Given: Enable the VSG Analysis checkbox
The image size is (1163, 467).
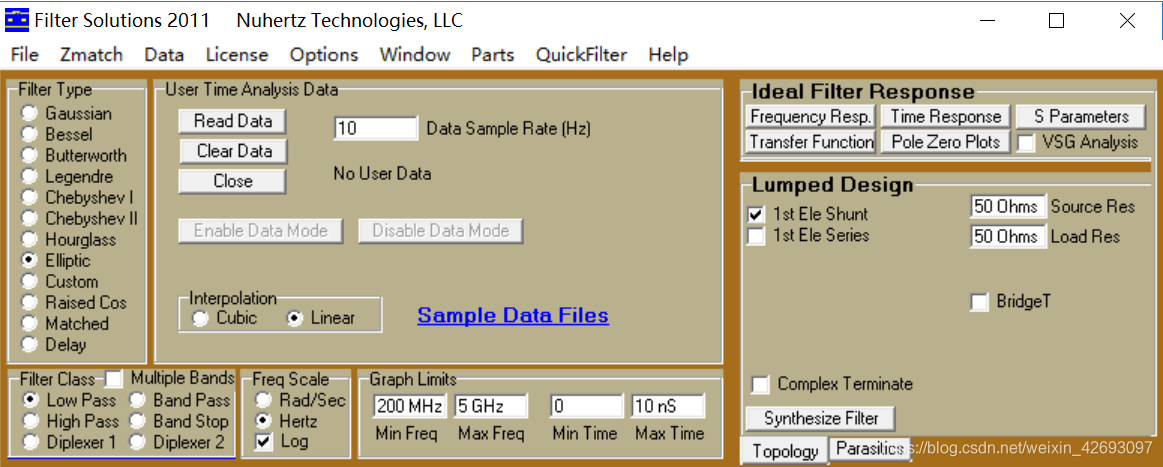Looking at the screenshot, I should click(1026, 142).
